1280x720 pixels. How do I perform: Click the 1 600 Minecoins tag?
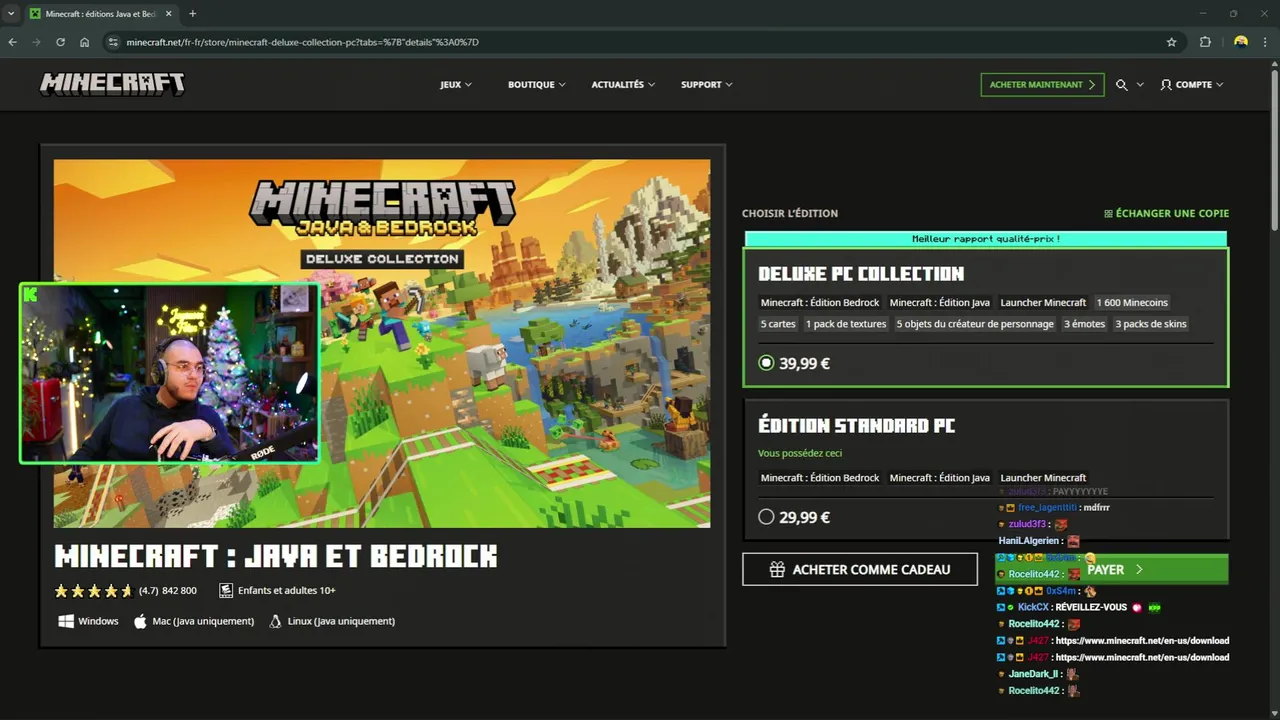(x=1132, y=303)
